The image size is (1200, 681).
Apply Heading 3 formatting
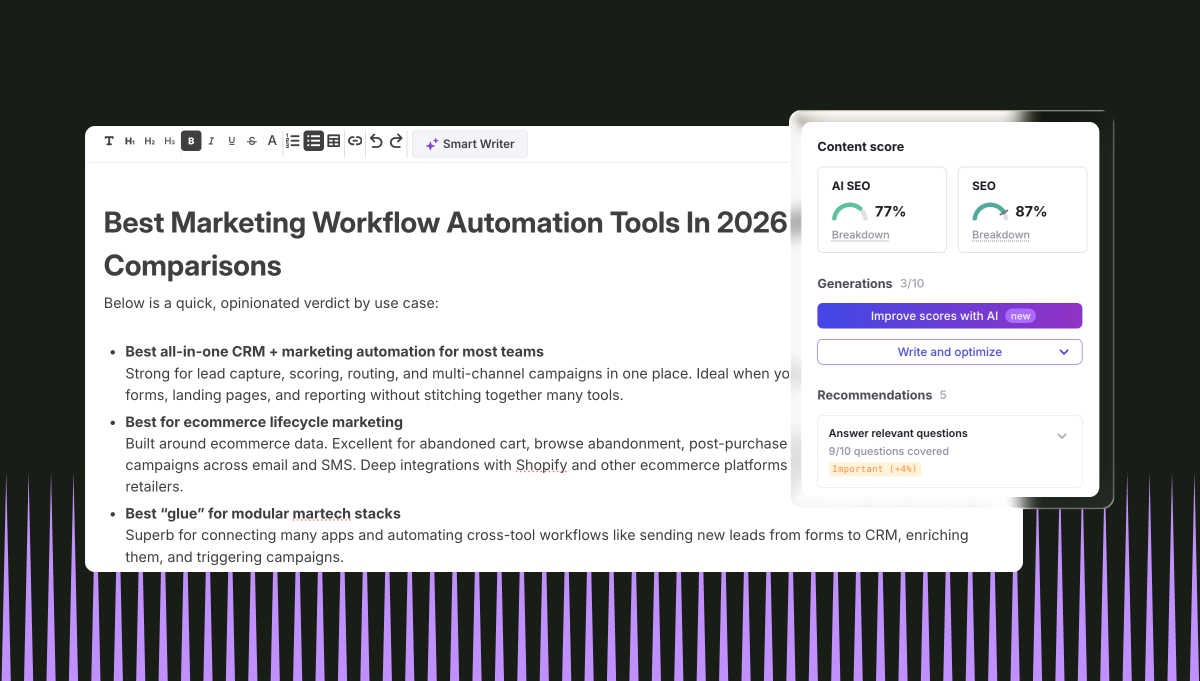click(x=170, y=142)
